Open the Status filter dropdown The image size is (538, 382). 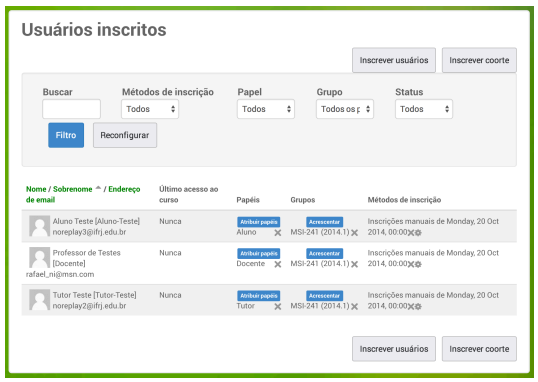[x=424, y=109]
